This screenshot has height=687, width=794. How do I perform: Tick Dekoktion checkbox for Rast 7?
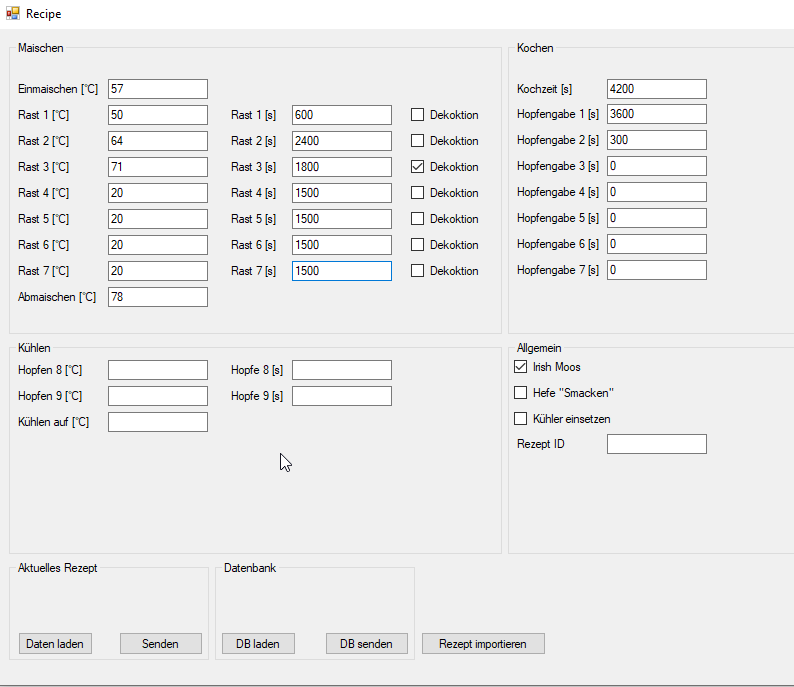pos(418,271)
